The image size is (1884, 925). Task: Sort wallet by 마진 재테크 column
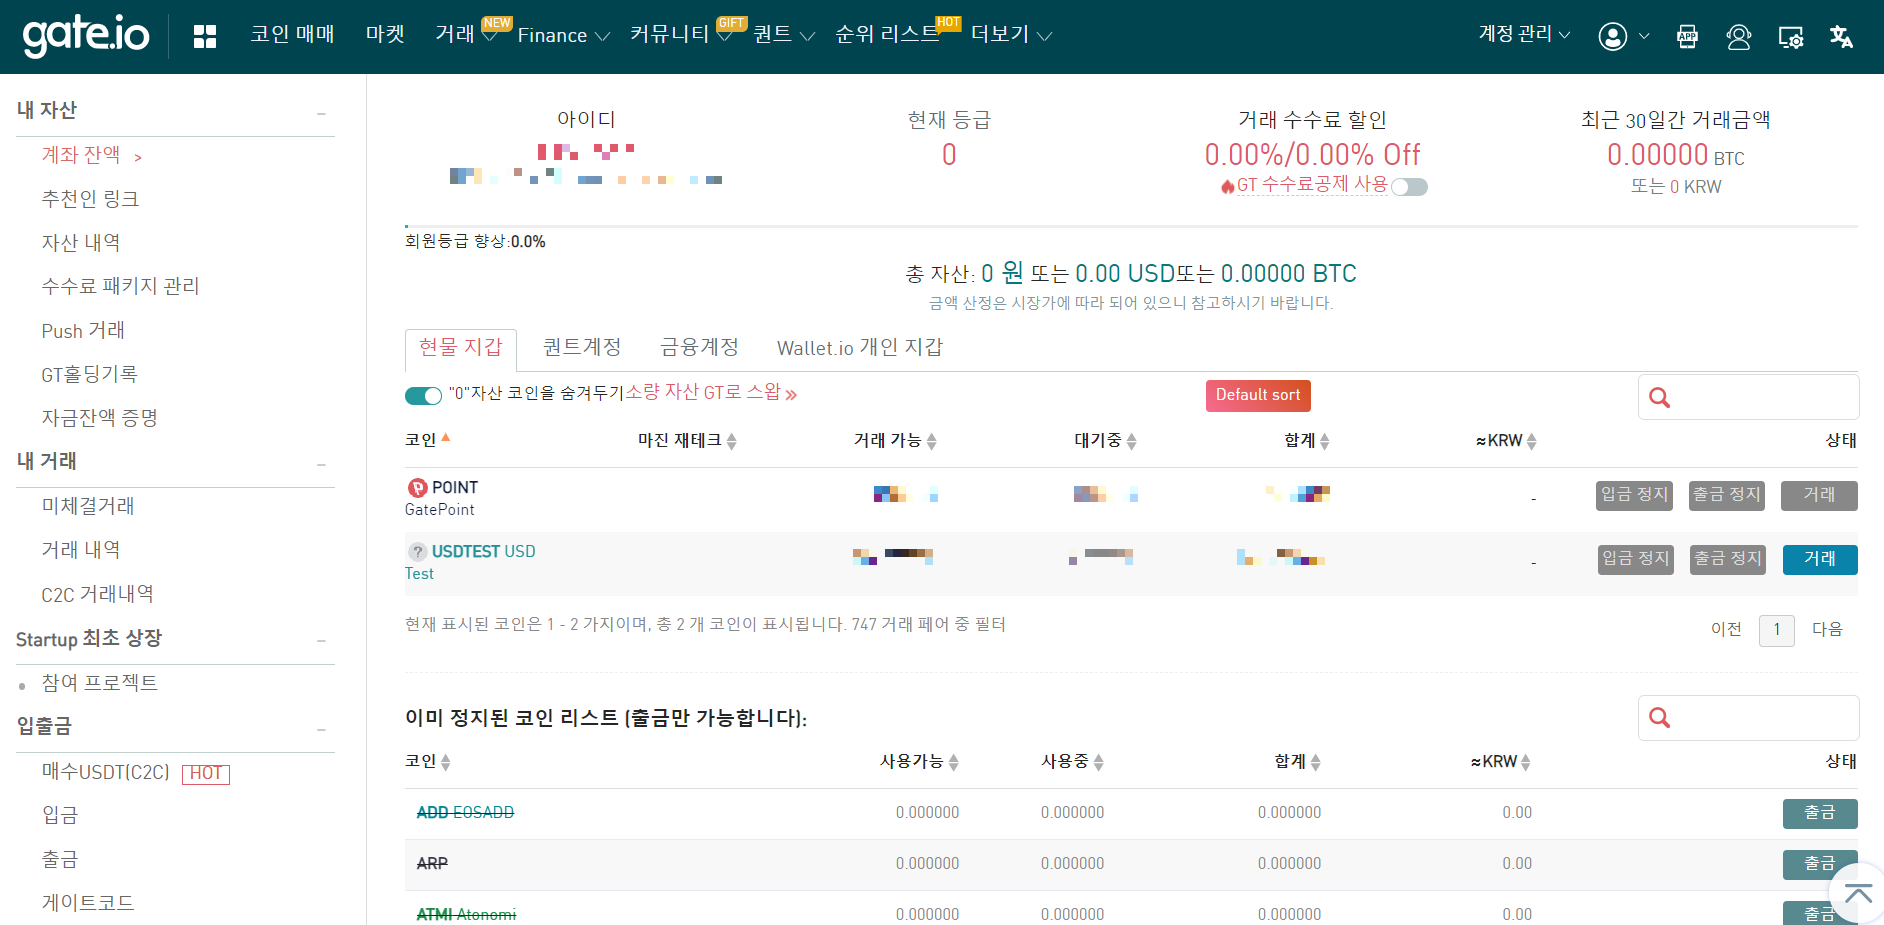tap(732, 441)
